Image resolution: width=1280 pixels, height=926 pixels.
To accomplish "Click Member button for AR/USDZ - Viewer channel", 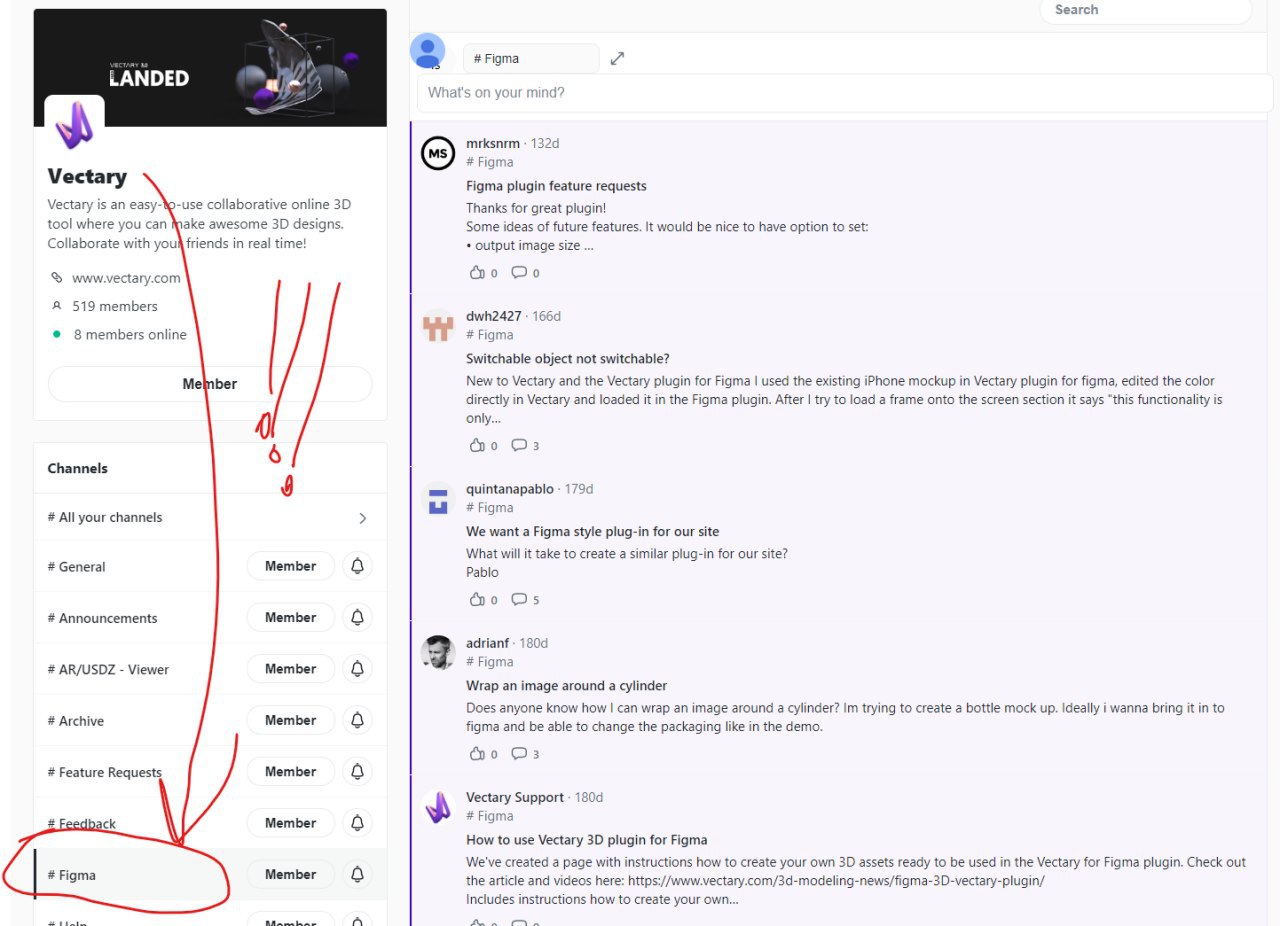I will 291,669.
